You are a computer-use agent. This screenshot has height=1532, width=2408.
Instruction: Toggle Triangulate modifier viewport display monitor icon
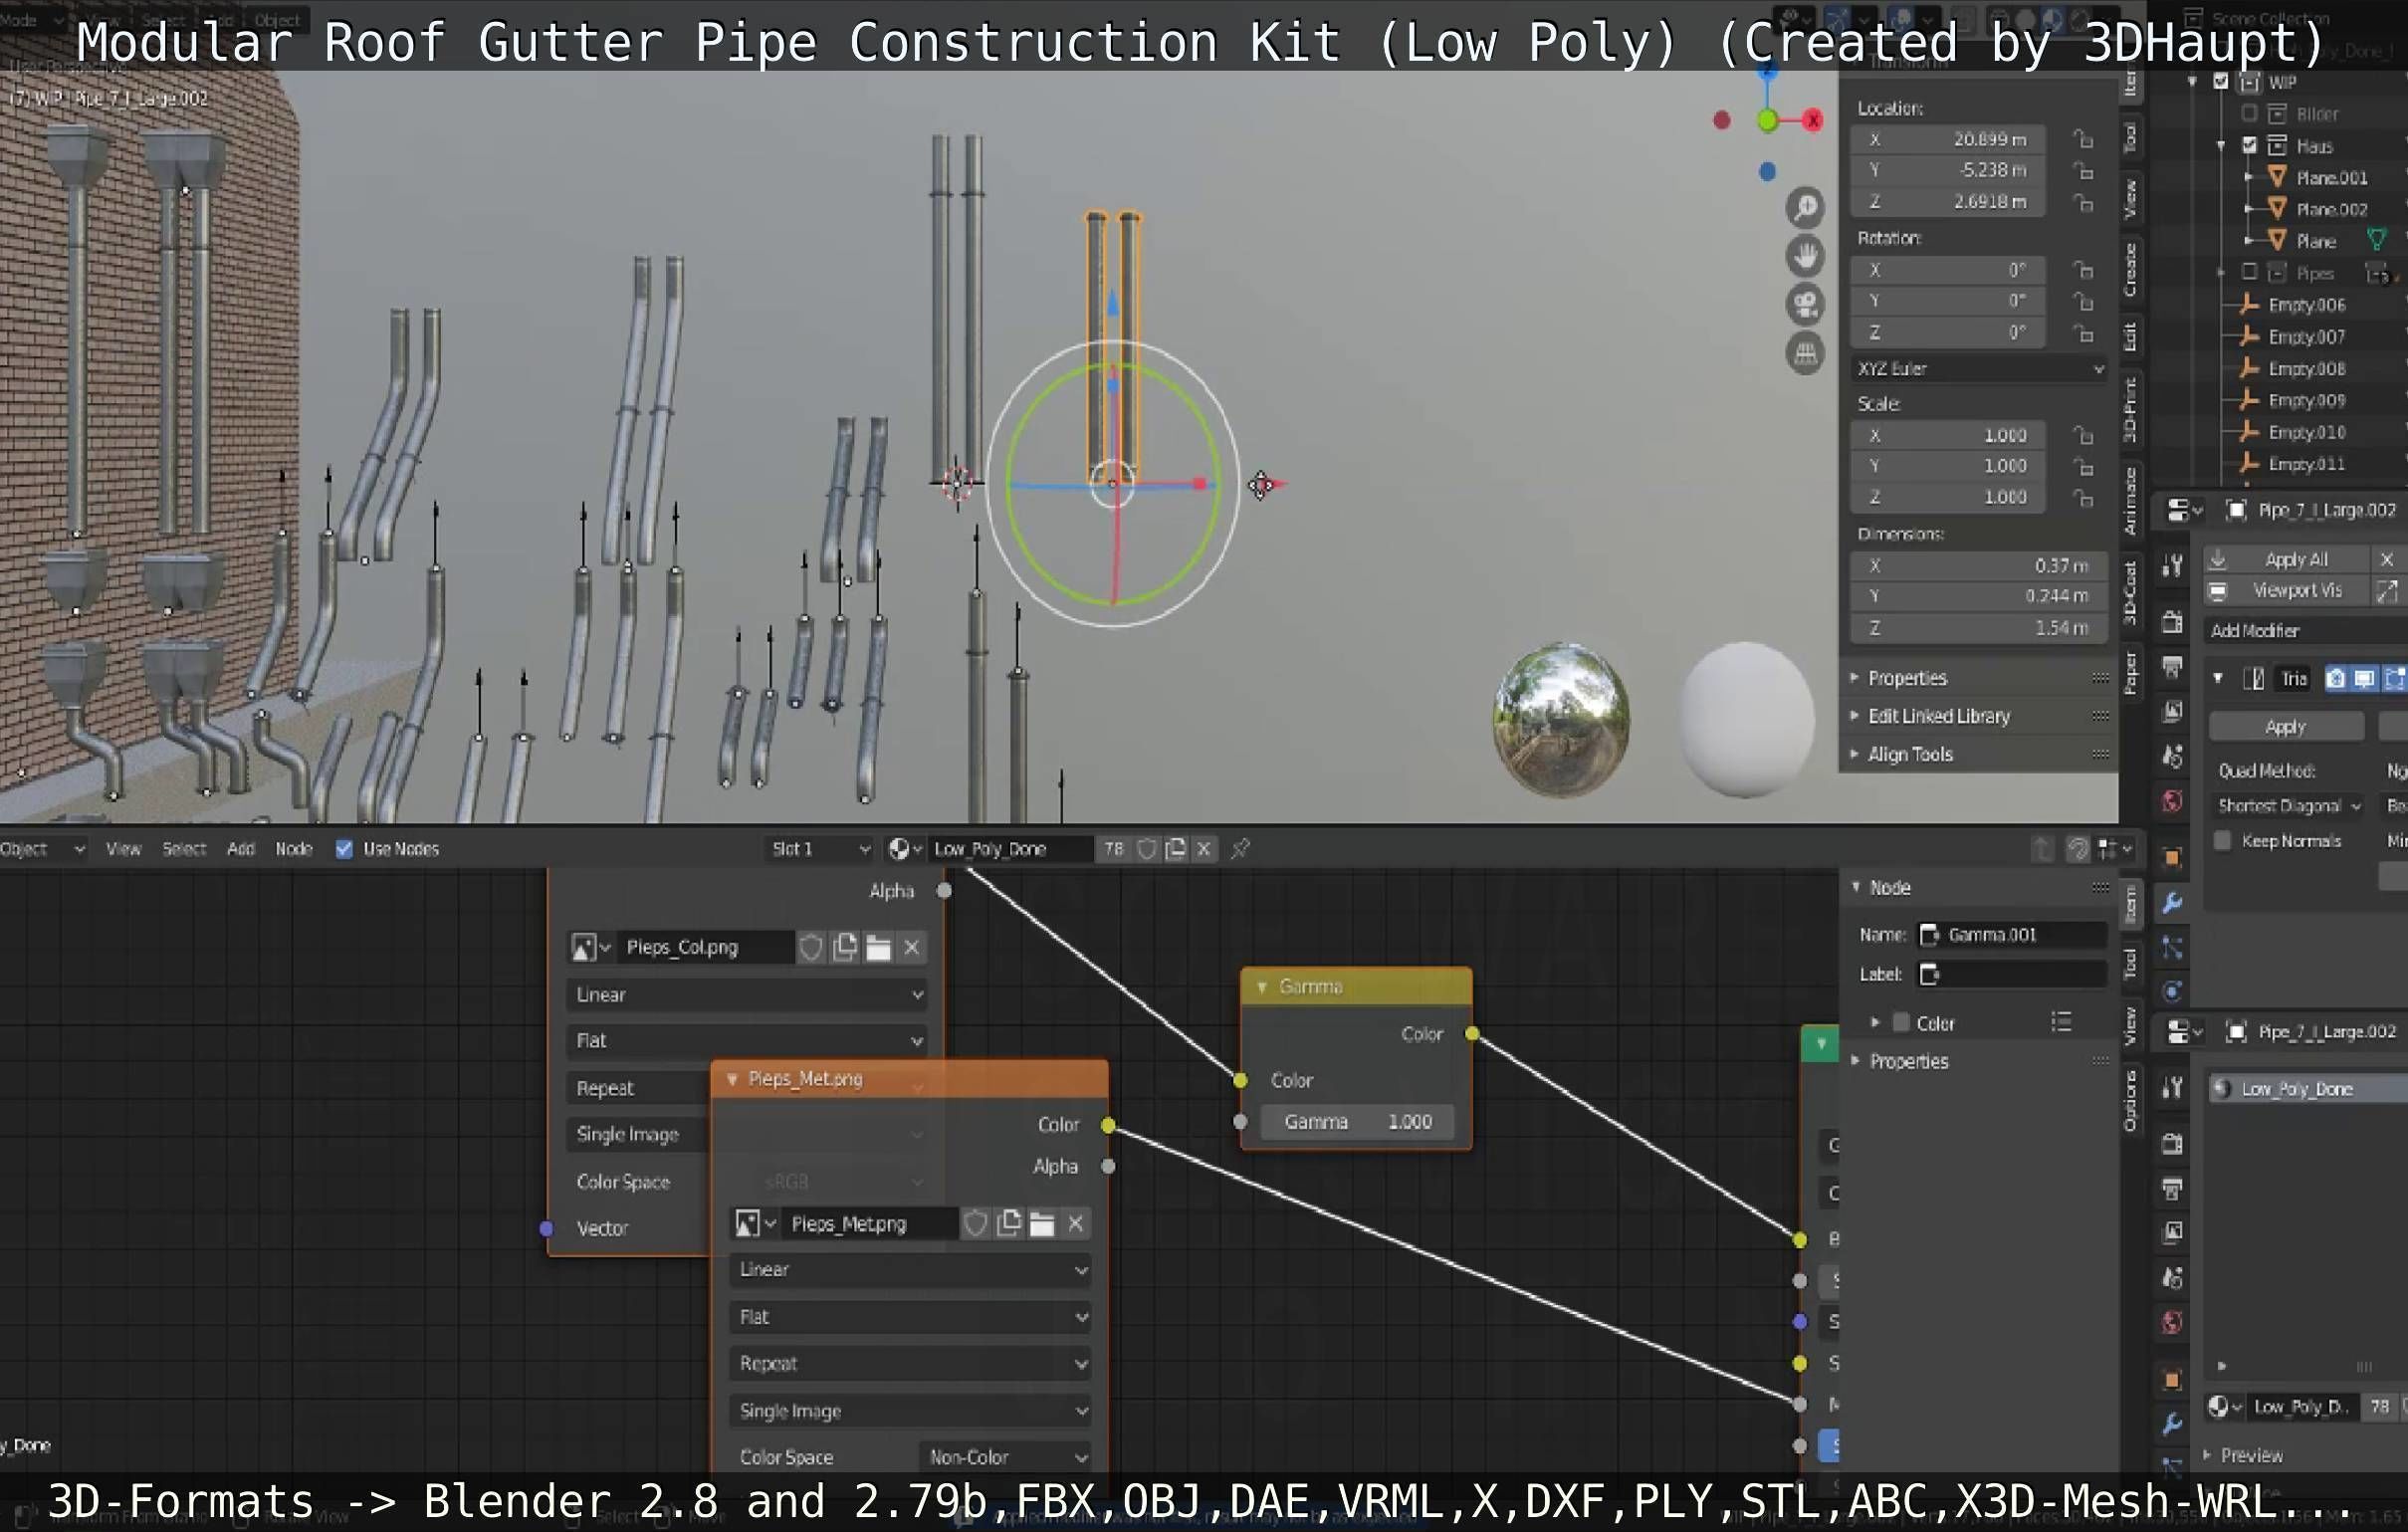tap(2364, 679)
